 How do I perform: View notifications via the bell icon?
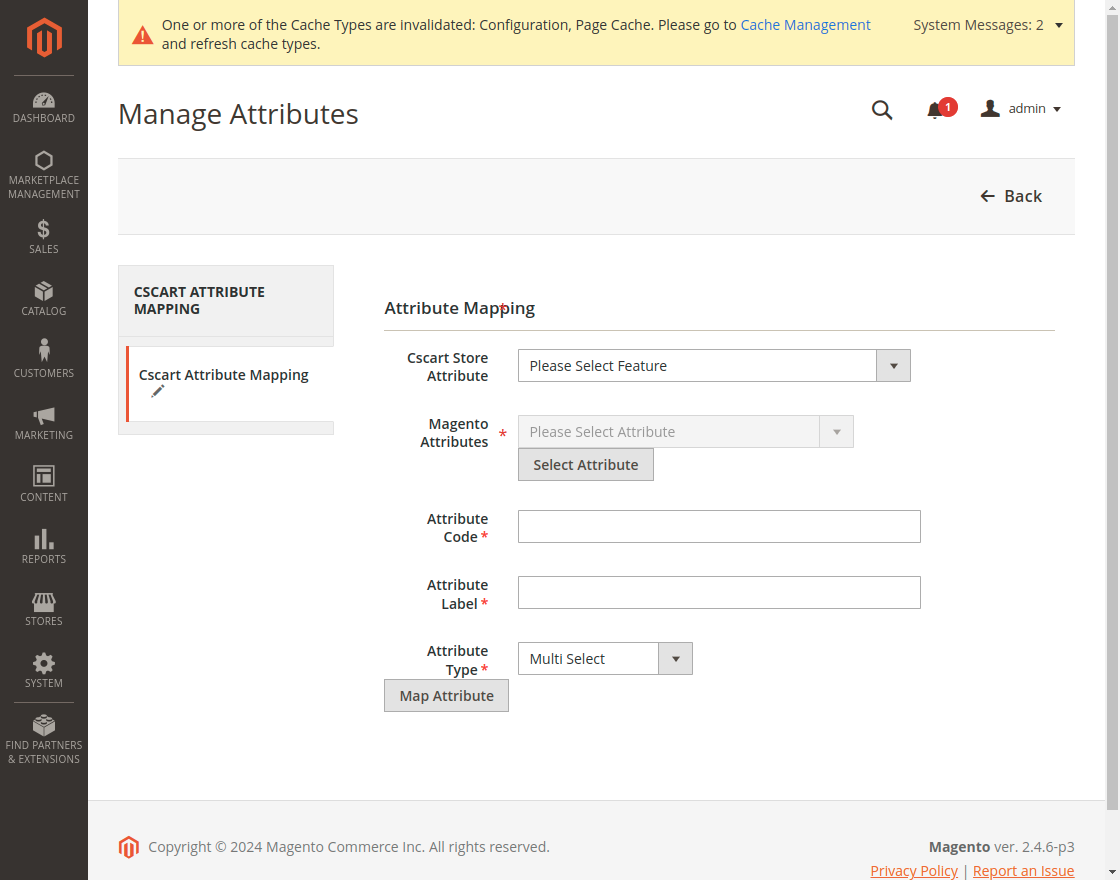coord(935,110)
